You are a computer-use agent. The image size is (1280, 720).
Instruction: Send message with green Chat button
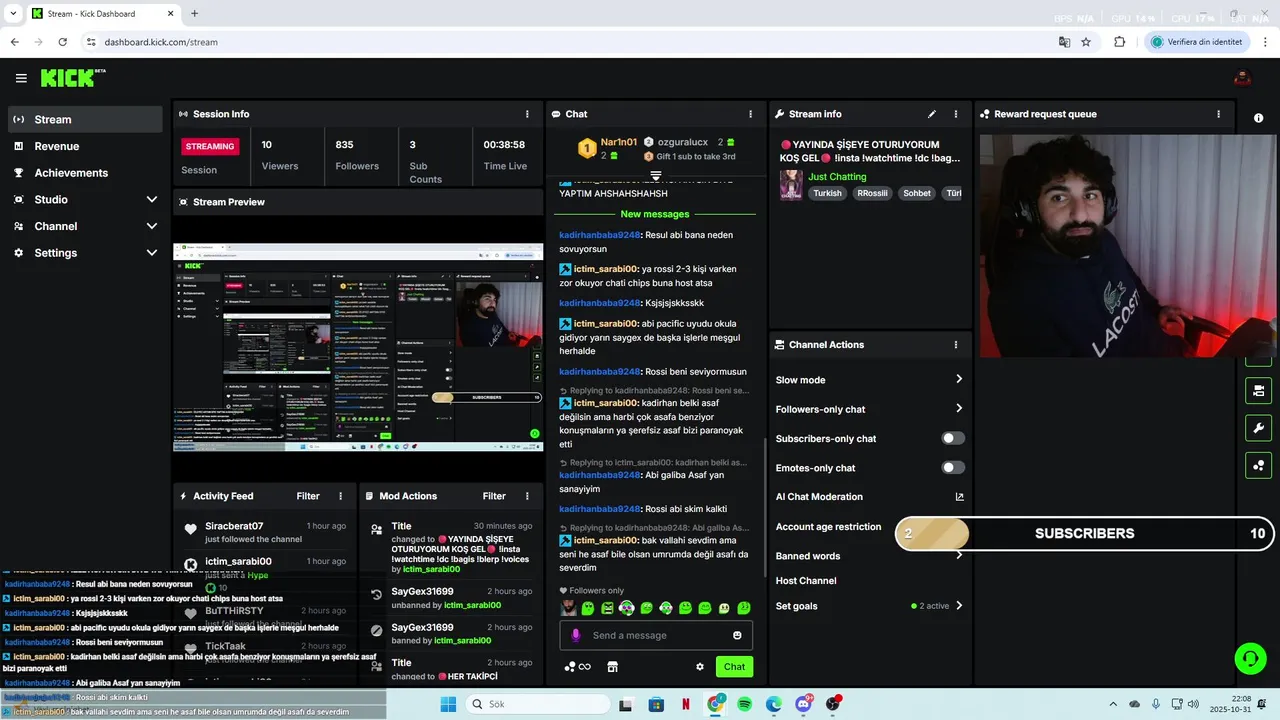pyautogui.click(x=734, y=667)
